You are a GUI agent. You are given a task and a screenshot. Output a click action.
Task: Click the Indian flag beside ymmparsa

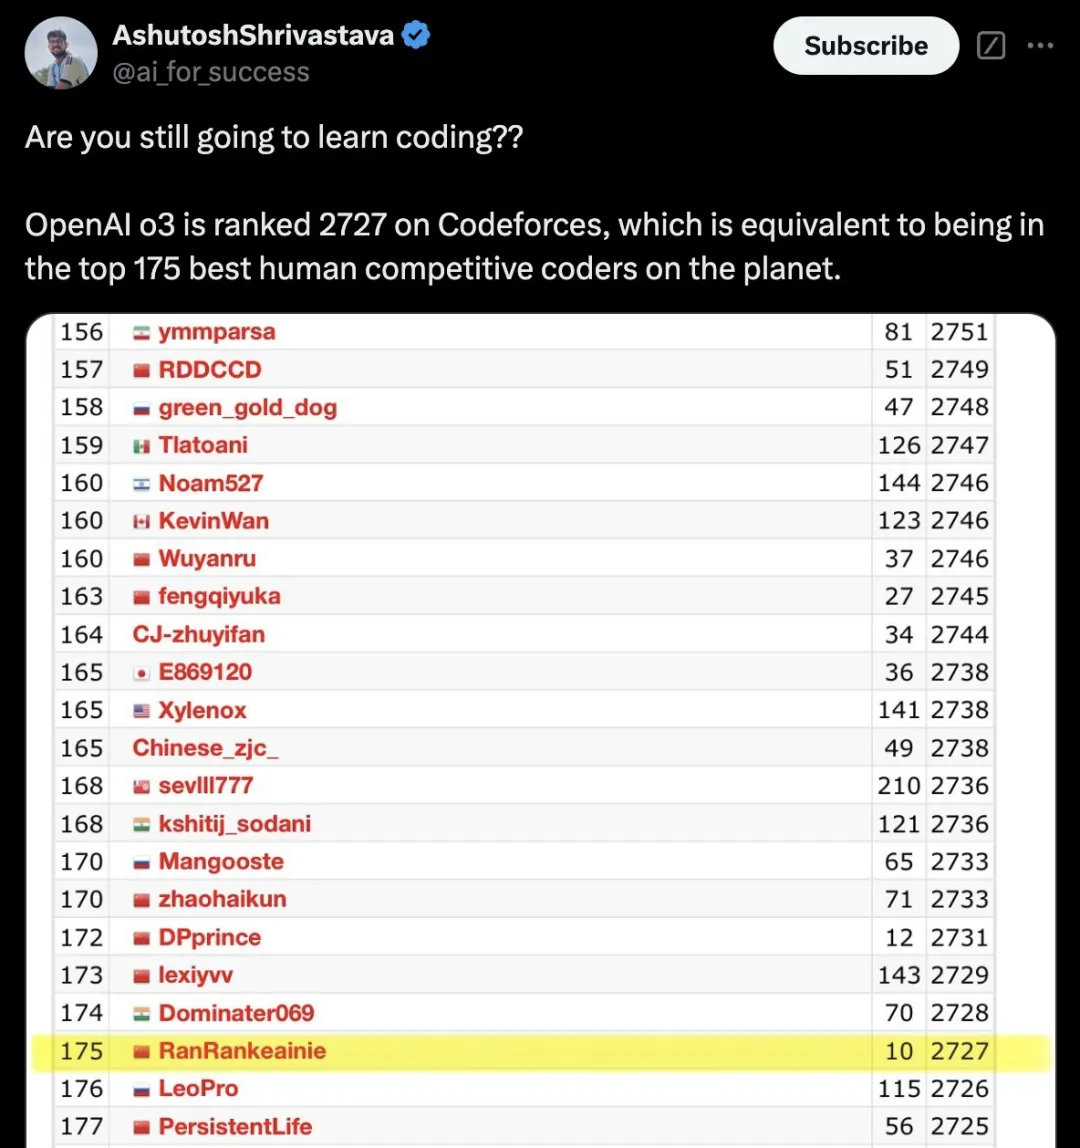pos(142,331)
